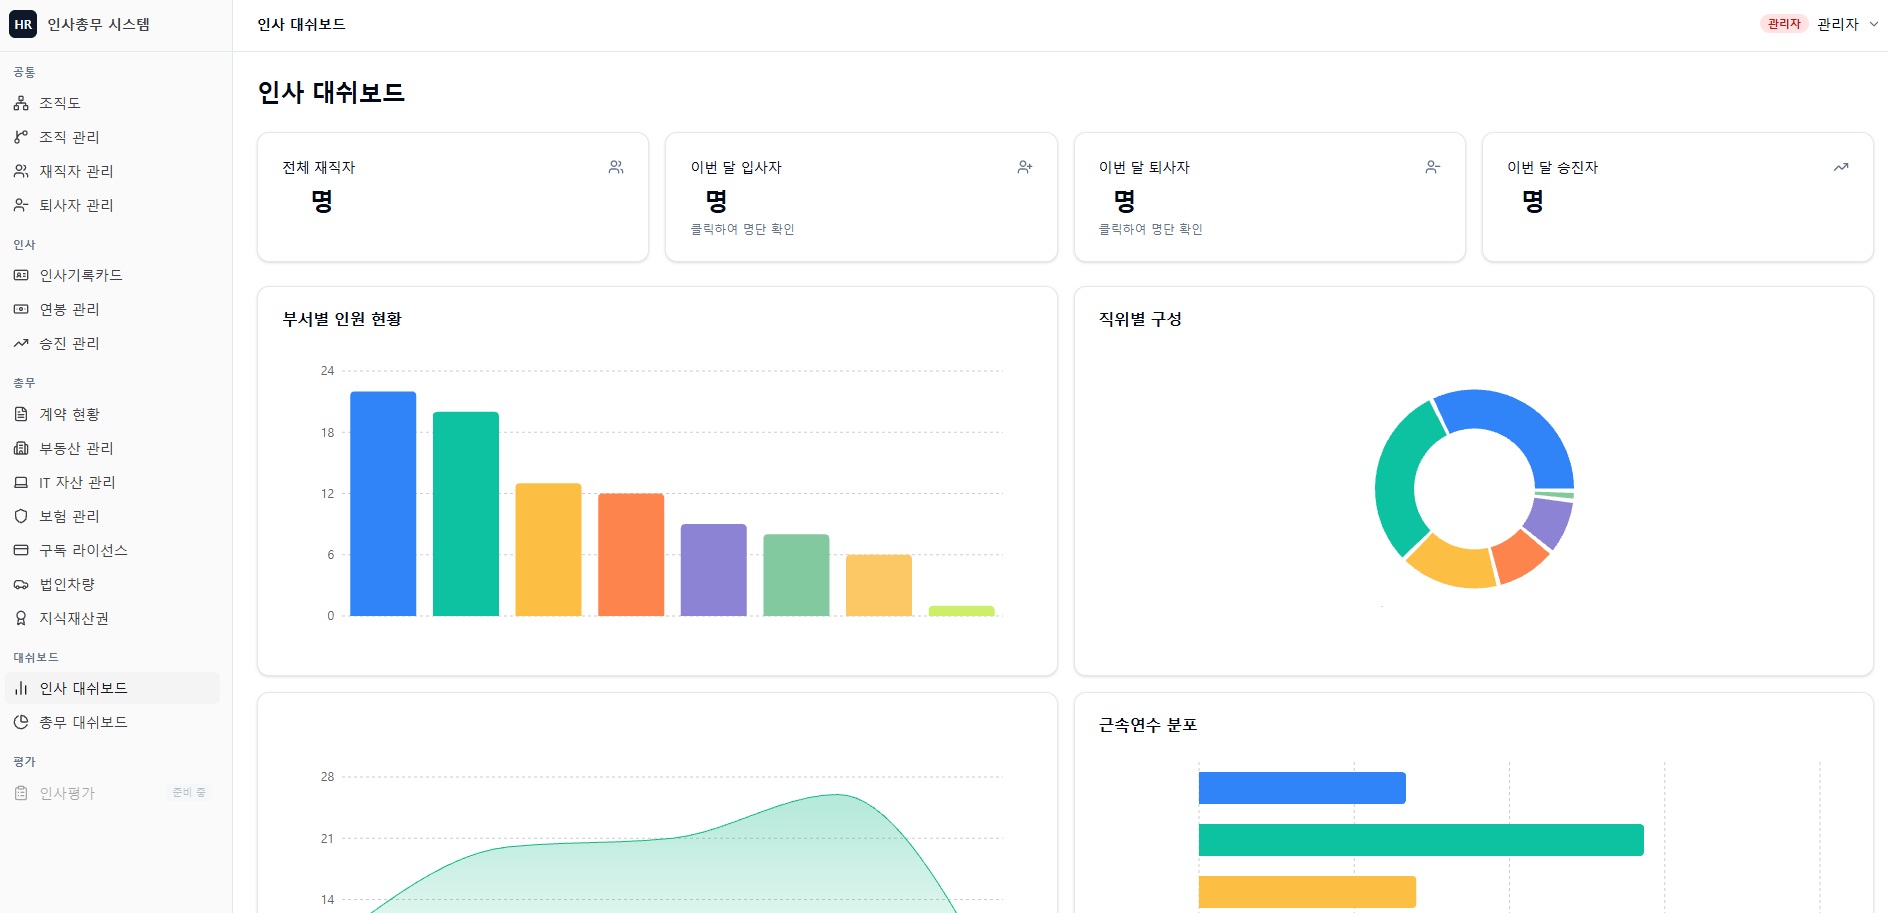Click the 인사 대쉬보드 title in top bar

click(301, 24)
